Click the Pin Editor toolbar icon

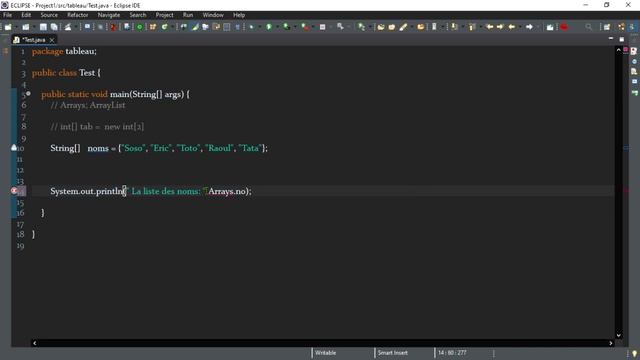coord(550,27)
